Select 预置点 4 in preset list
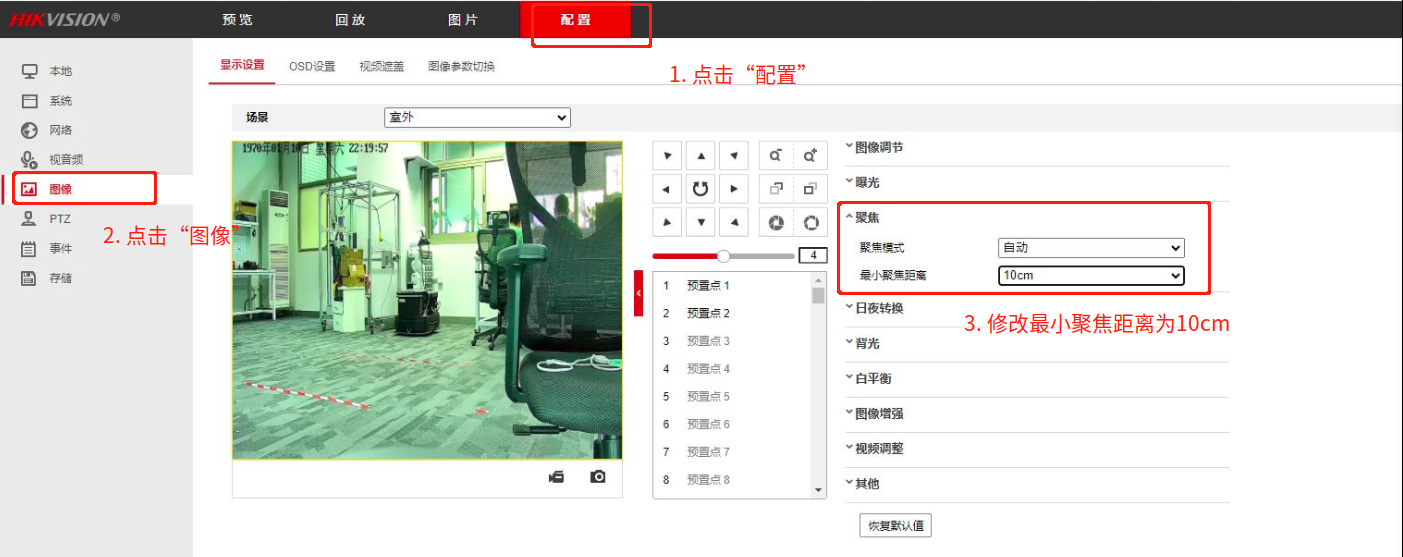The height and width of the screenshot is (557, 1403). [733, 369]
